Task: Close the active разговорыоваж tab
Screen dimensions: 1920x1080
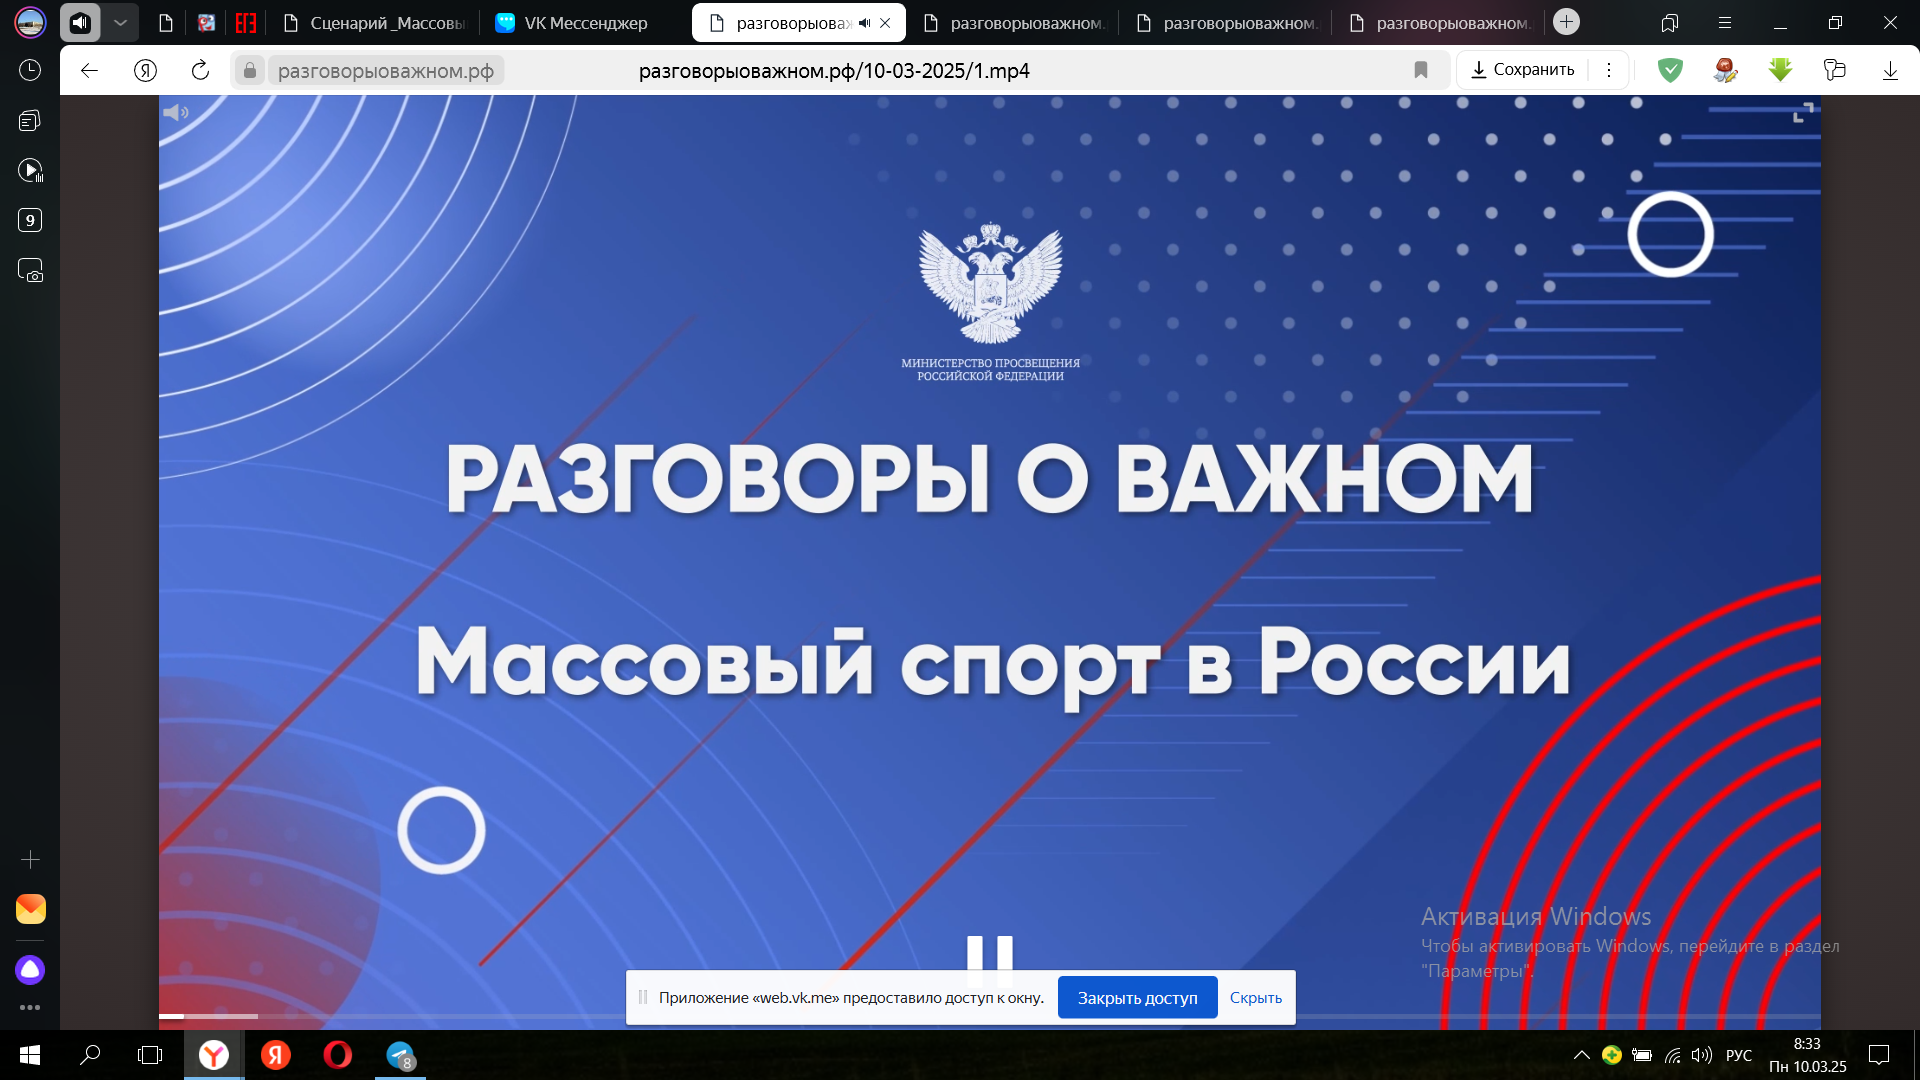Action: 885,23
